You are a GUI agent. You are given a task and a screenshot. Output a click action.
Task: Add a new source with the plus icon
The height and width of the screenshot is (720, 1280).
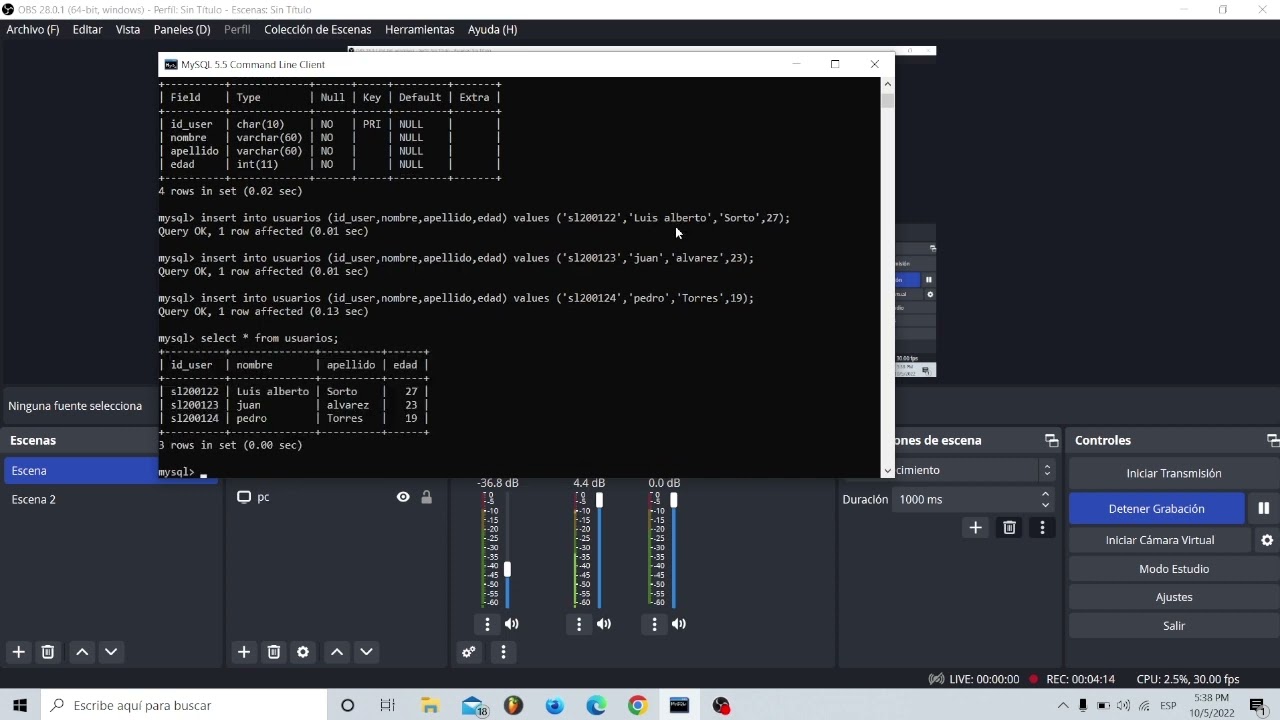pos(244,652)
